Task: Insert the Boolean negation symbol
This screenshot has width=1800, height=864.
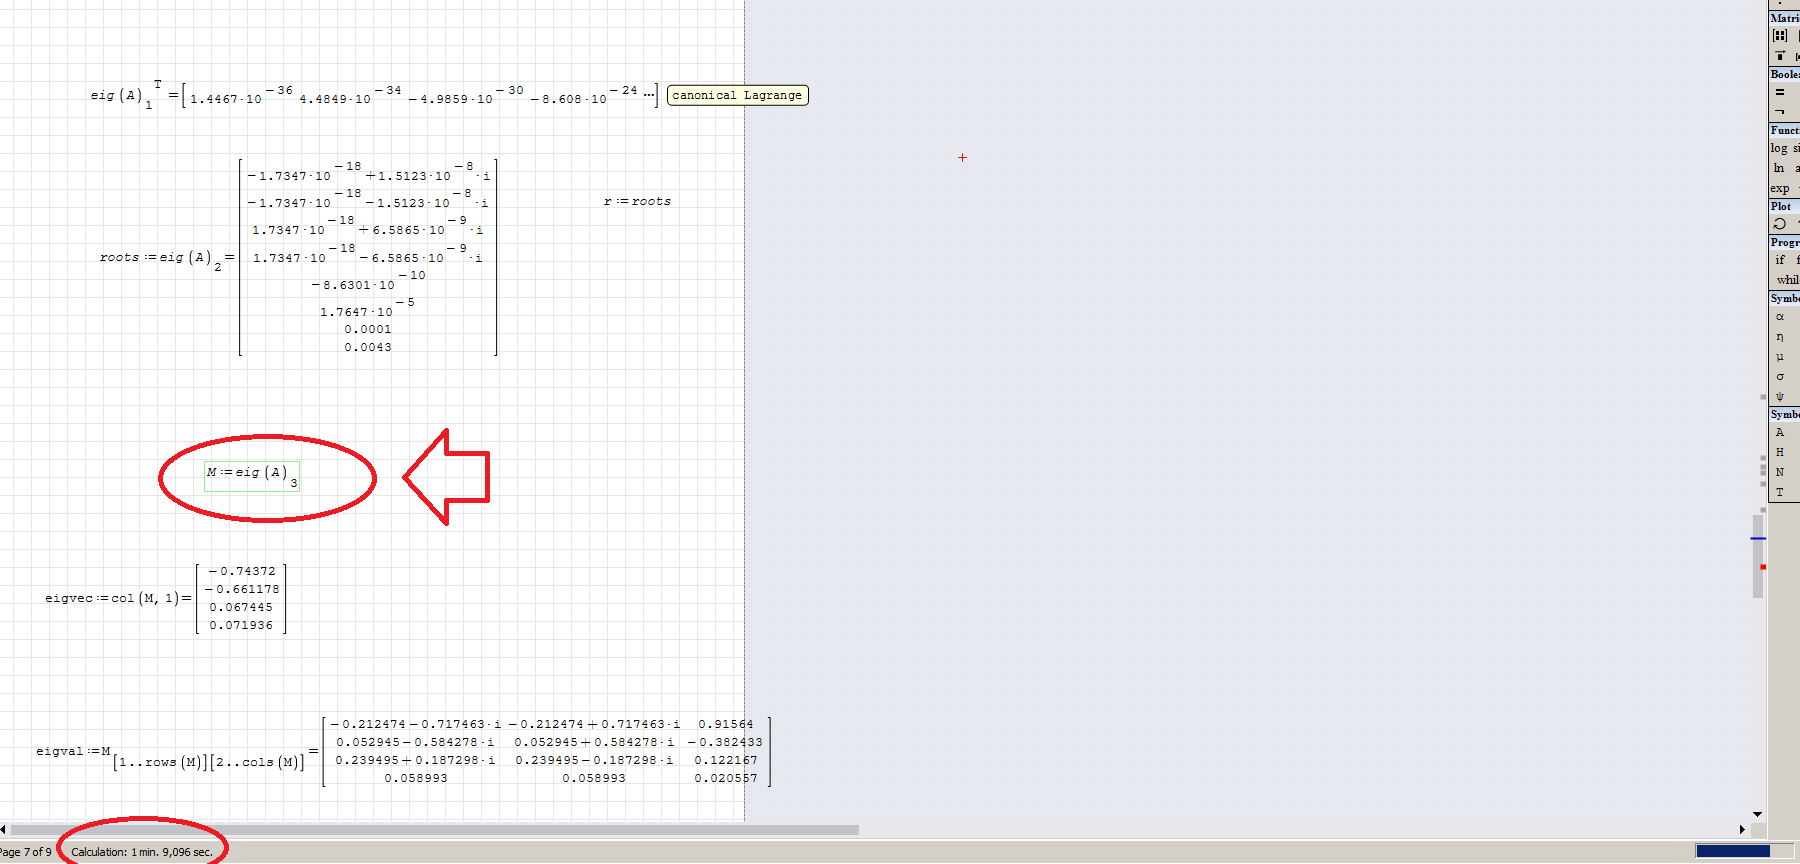Action: (1780, 111)
